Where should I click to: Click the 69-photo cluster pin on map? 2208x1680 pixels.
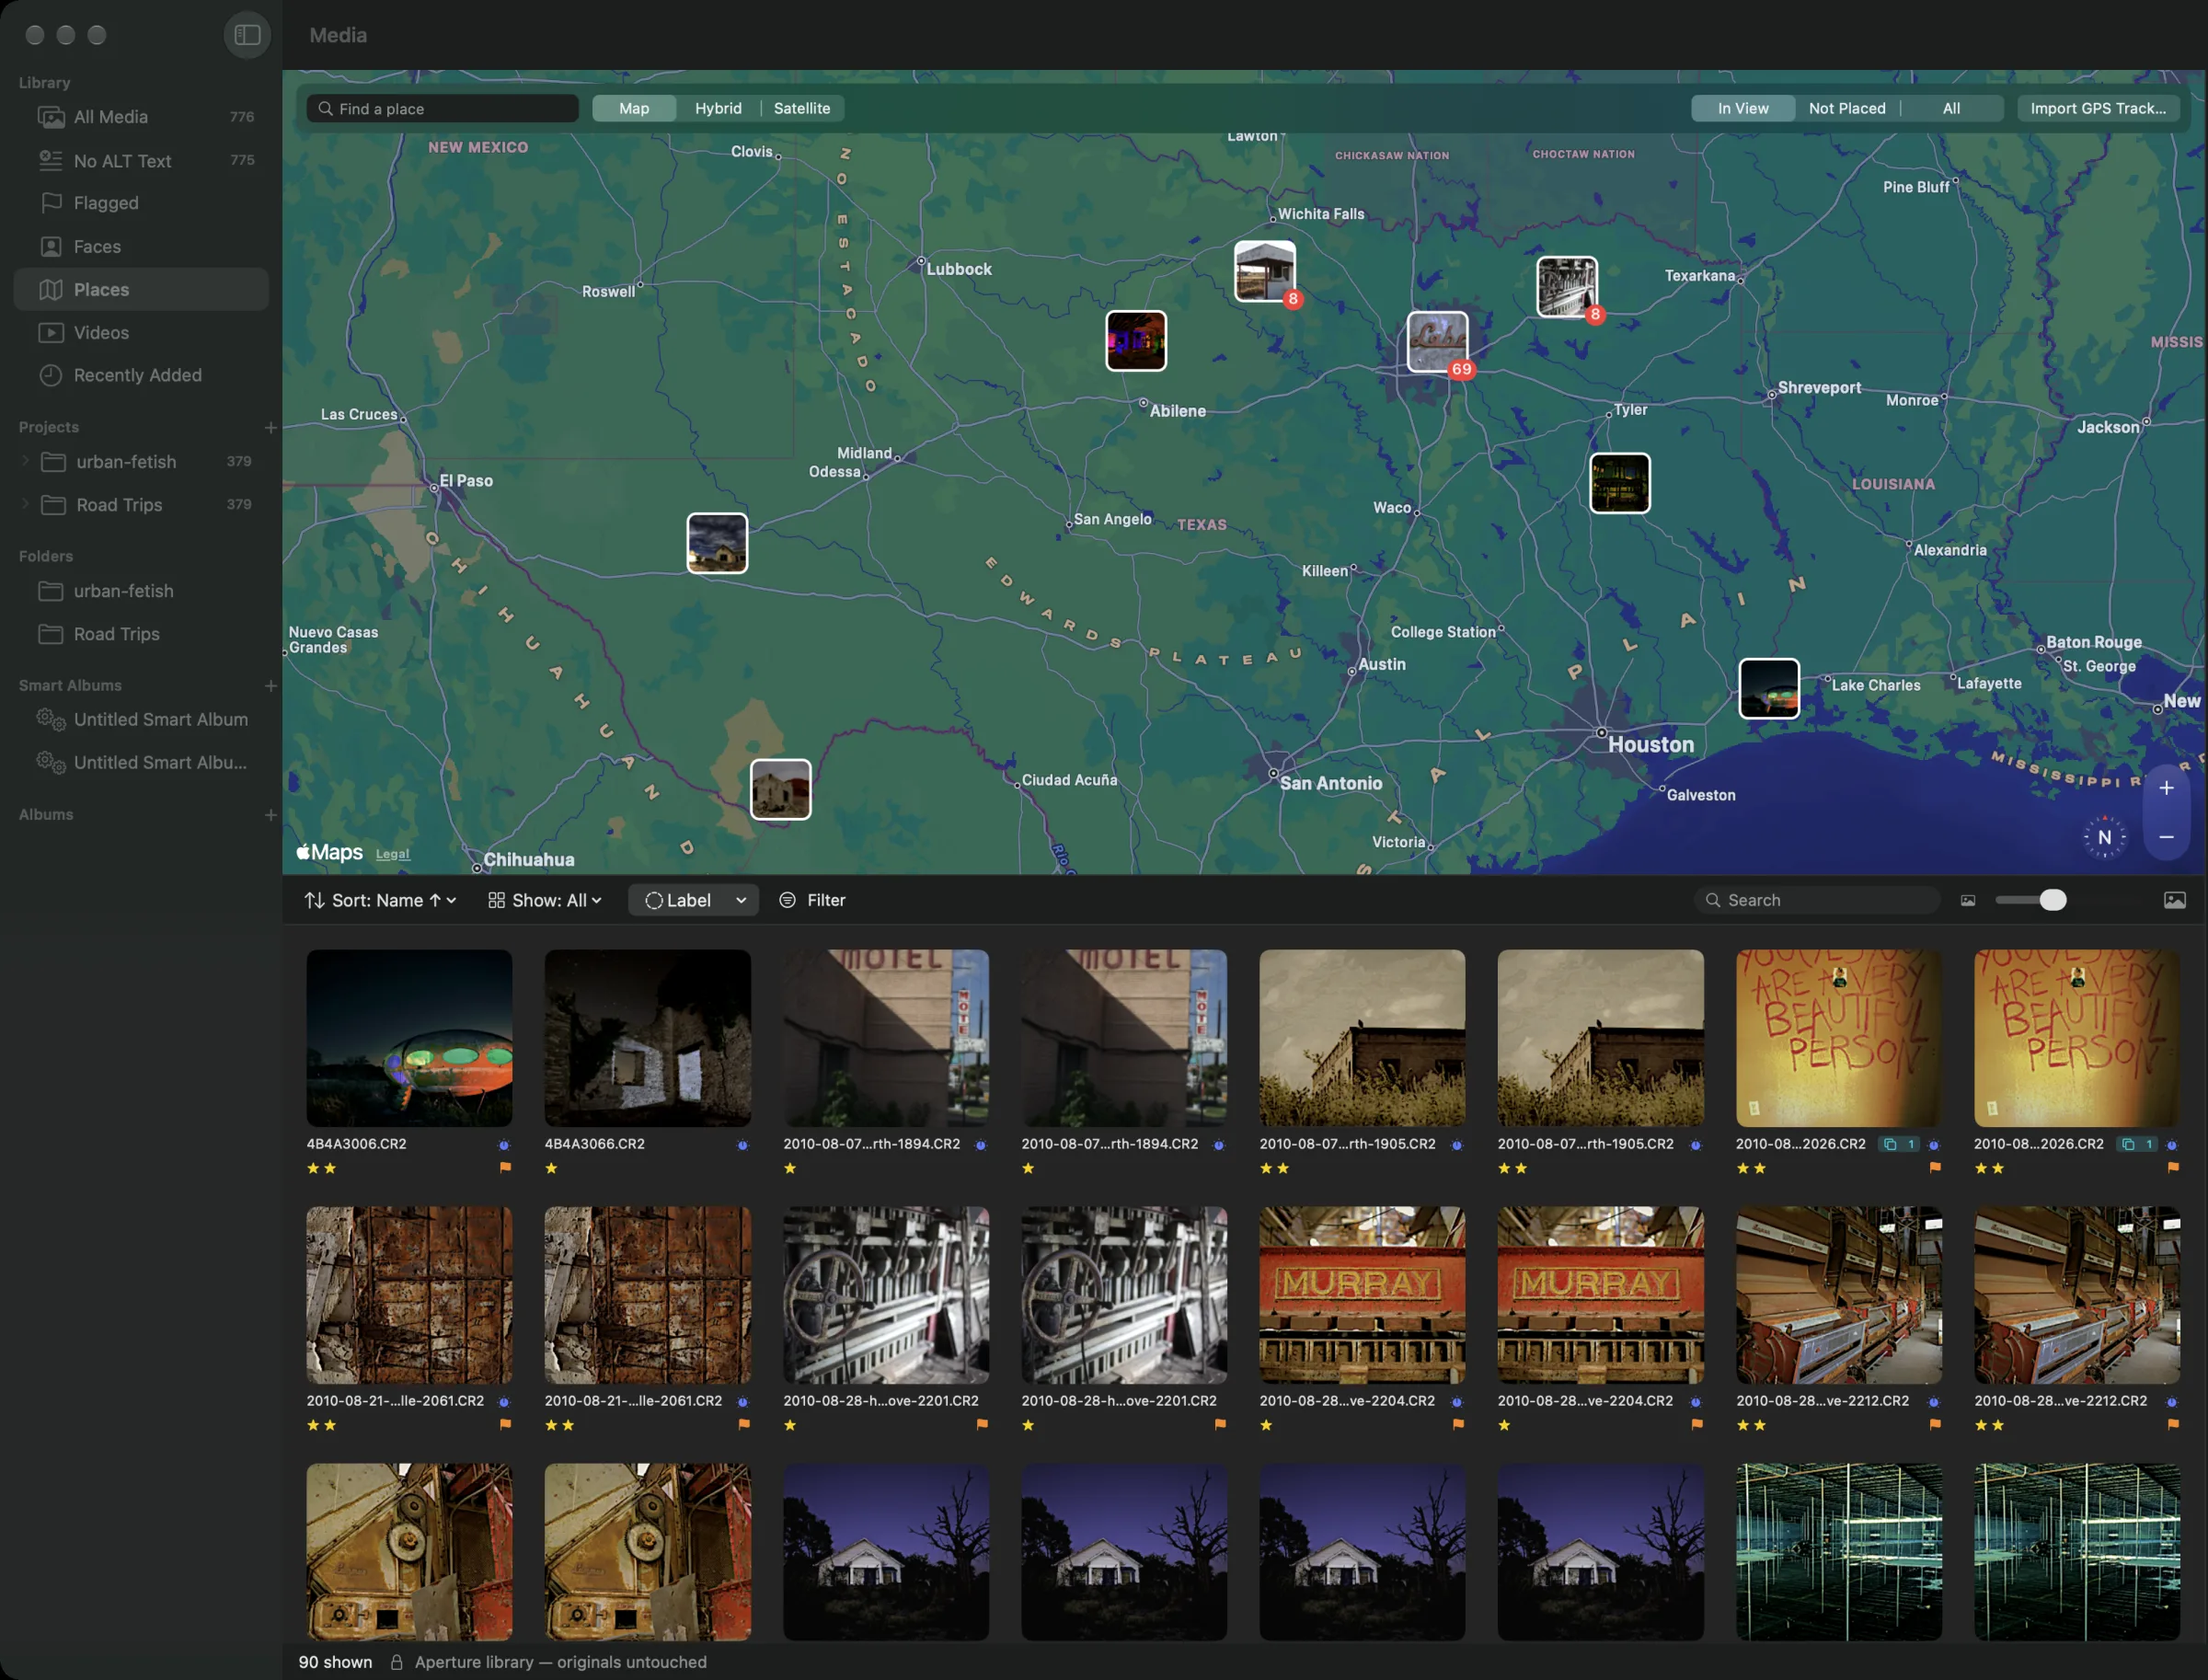(1438, 342)
